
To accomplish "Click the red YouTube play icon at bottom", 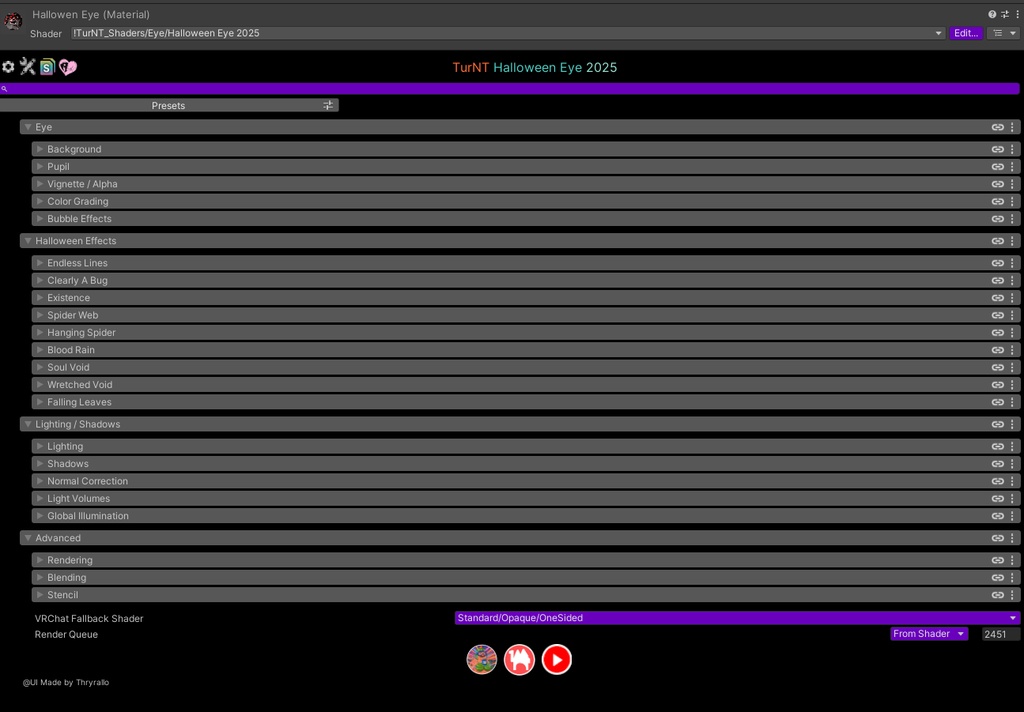I will tap(556, 660).
